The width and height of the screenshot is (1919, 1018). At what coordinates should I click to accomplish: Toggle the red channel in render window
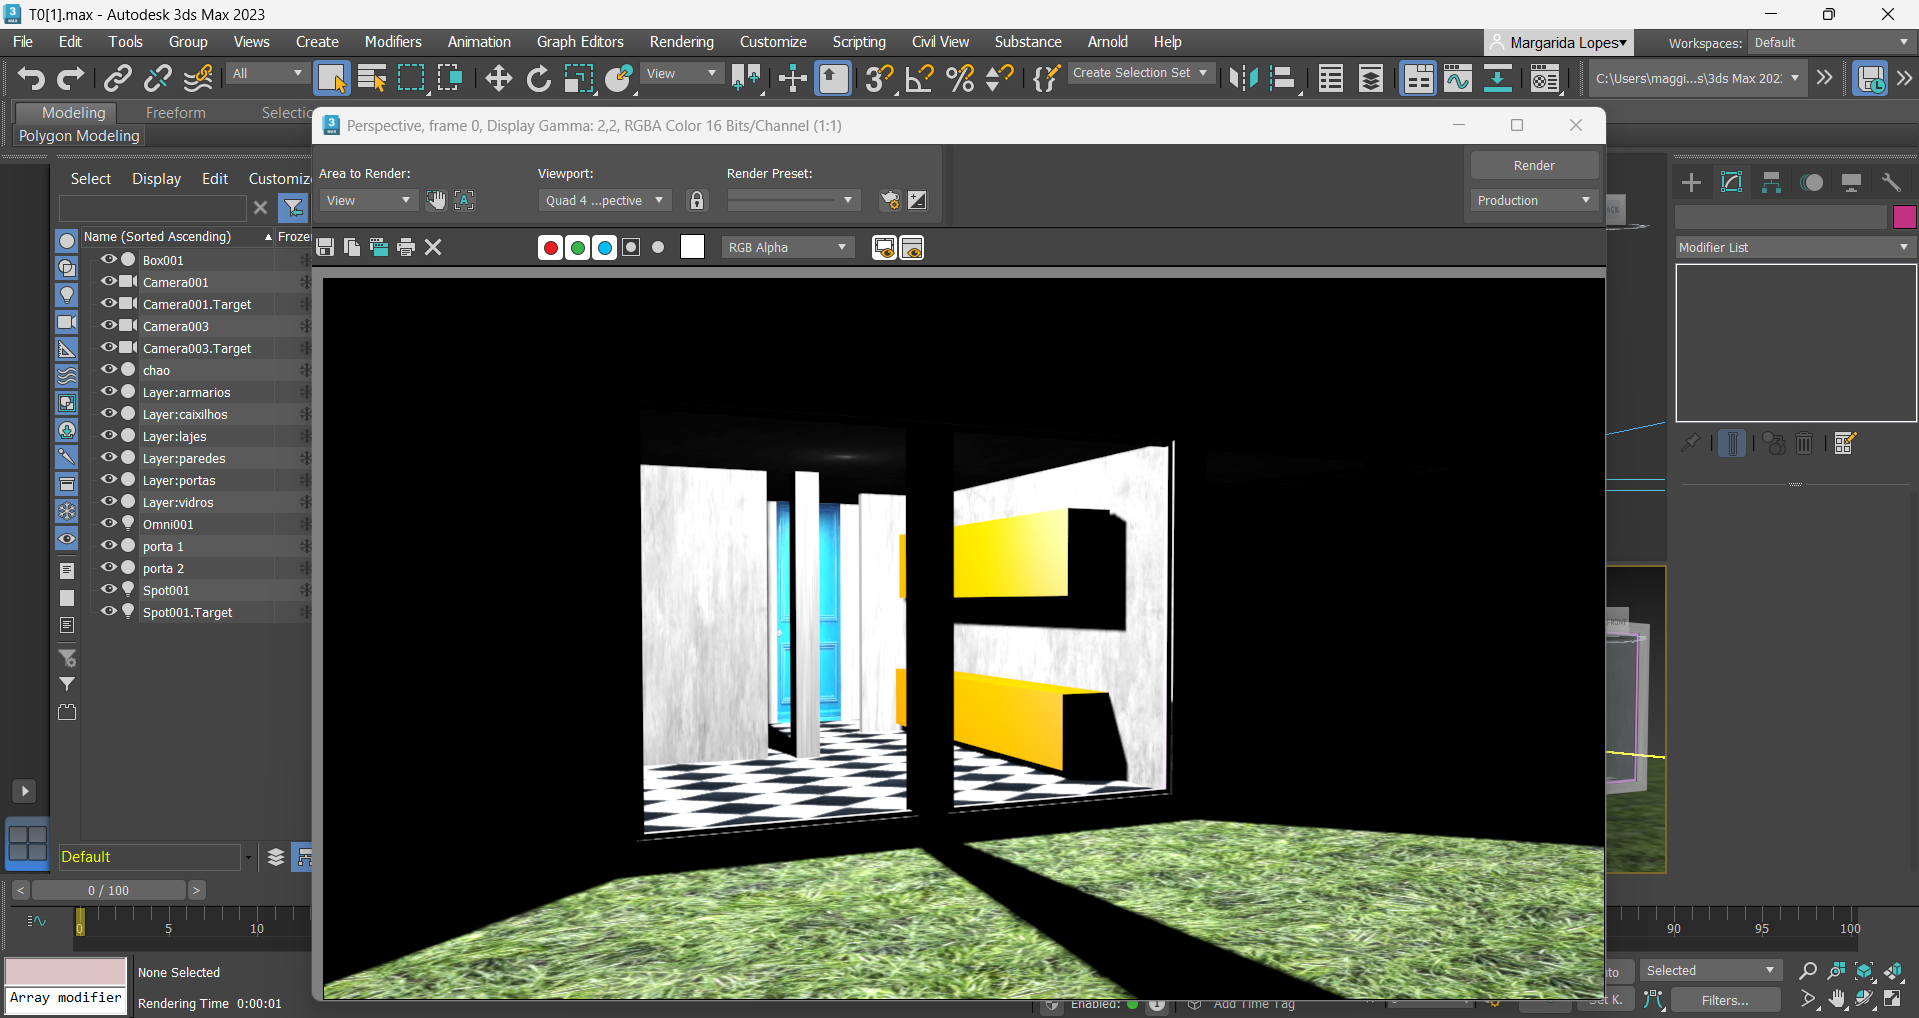[x=550, y=247]
